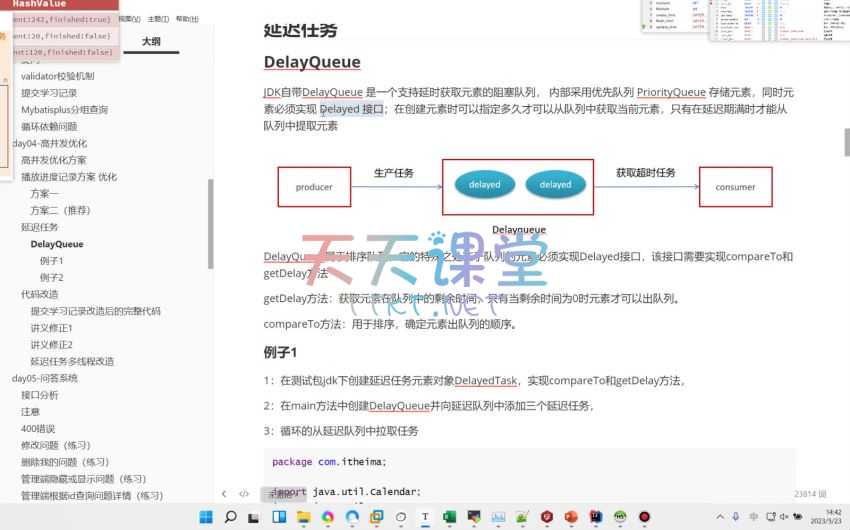This screenshot has height=530, width=850.
Task: Open the 主题(T) menu
Action: point(158,19)
